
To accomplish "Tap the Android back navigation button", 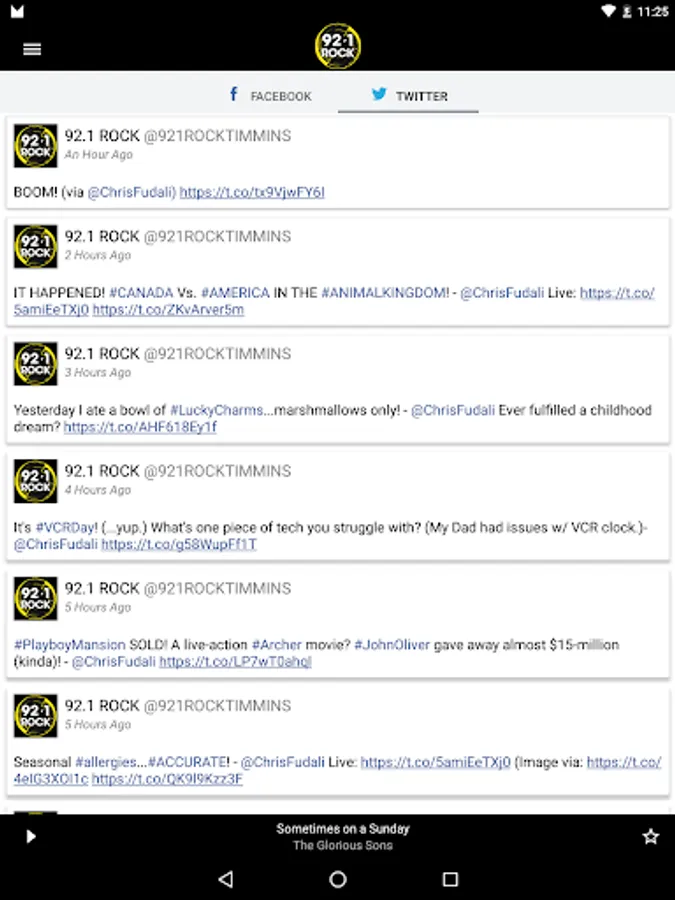I will tap(226, 879).
